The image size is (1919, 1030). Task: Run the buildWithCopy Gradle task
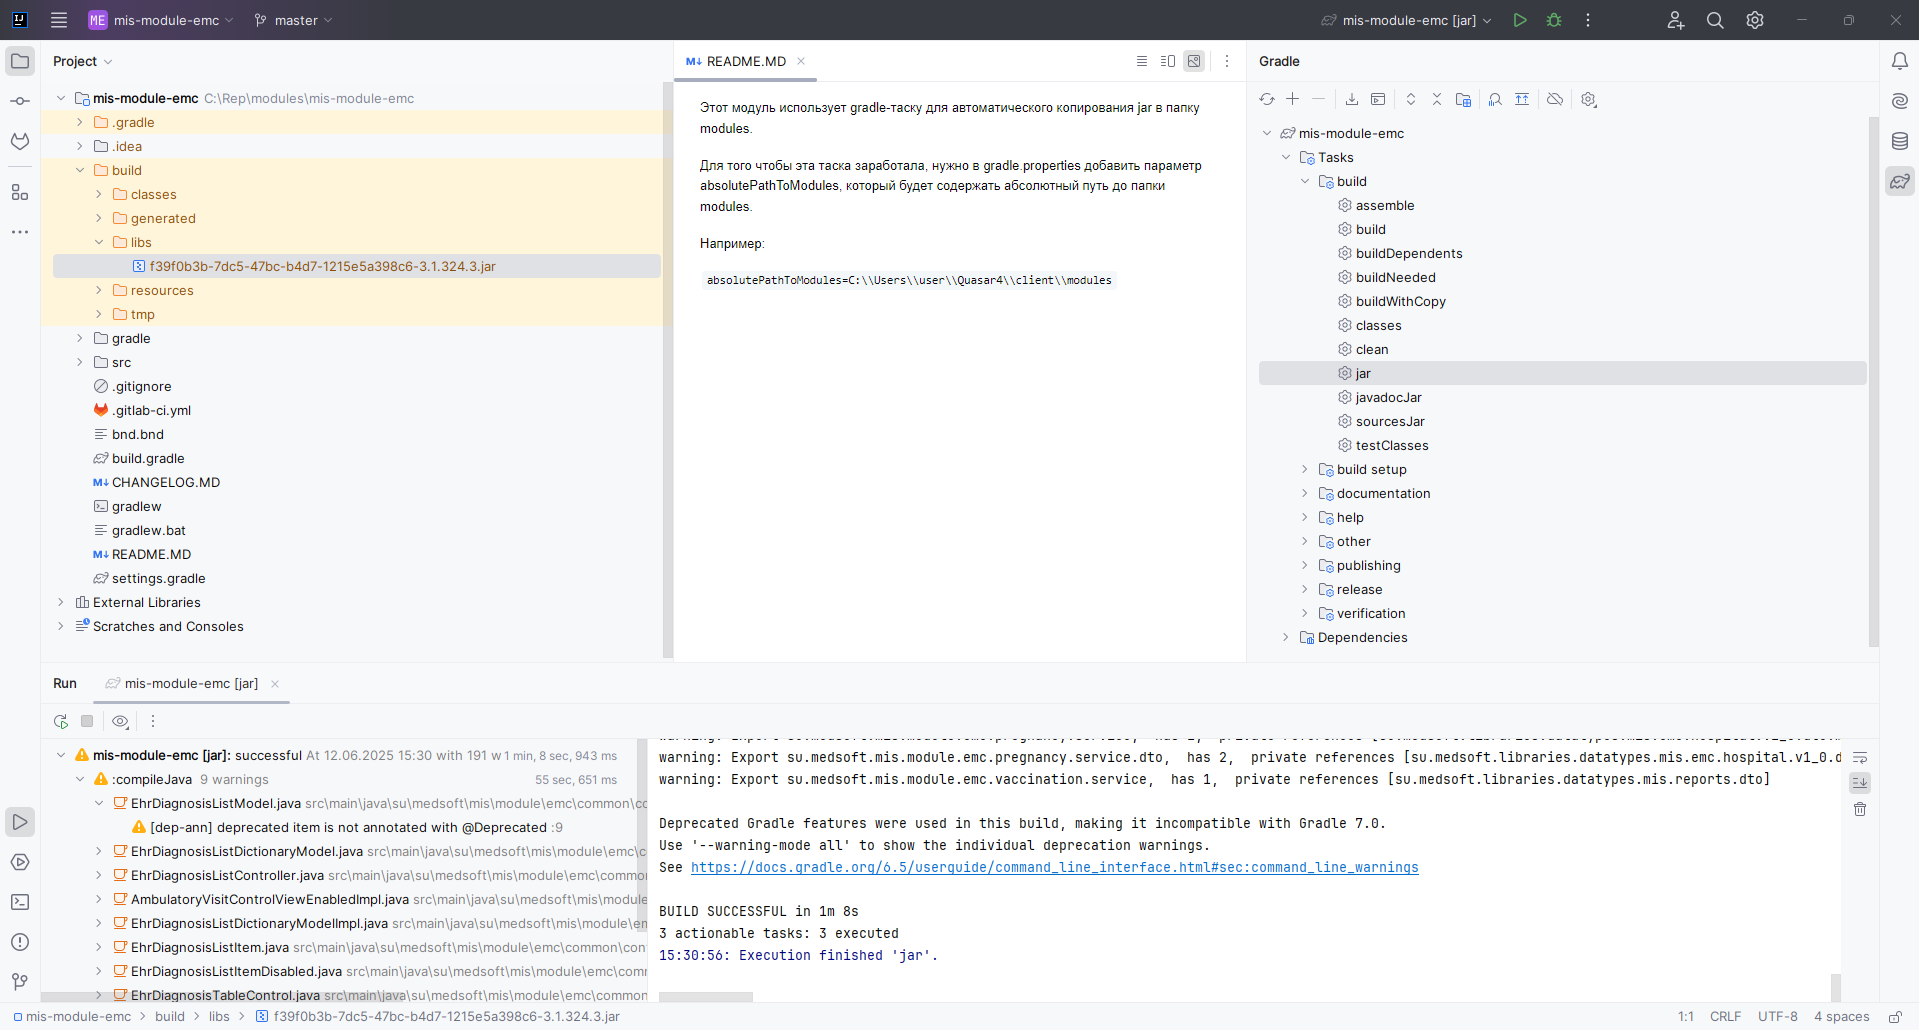[1400, 301]
